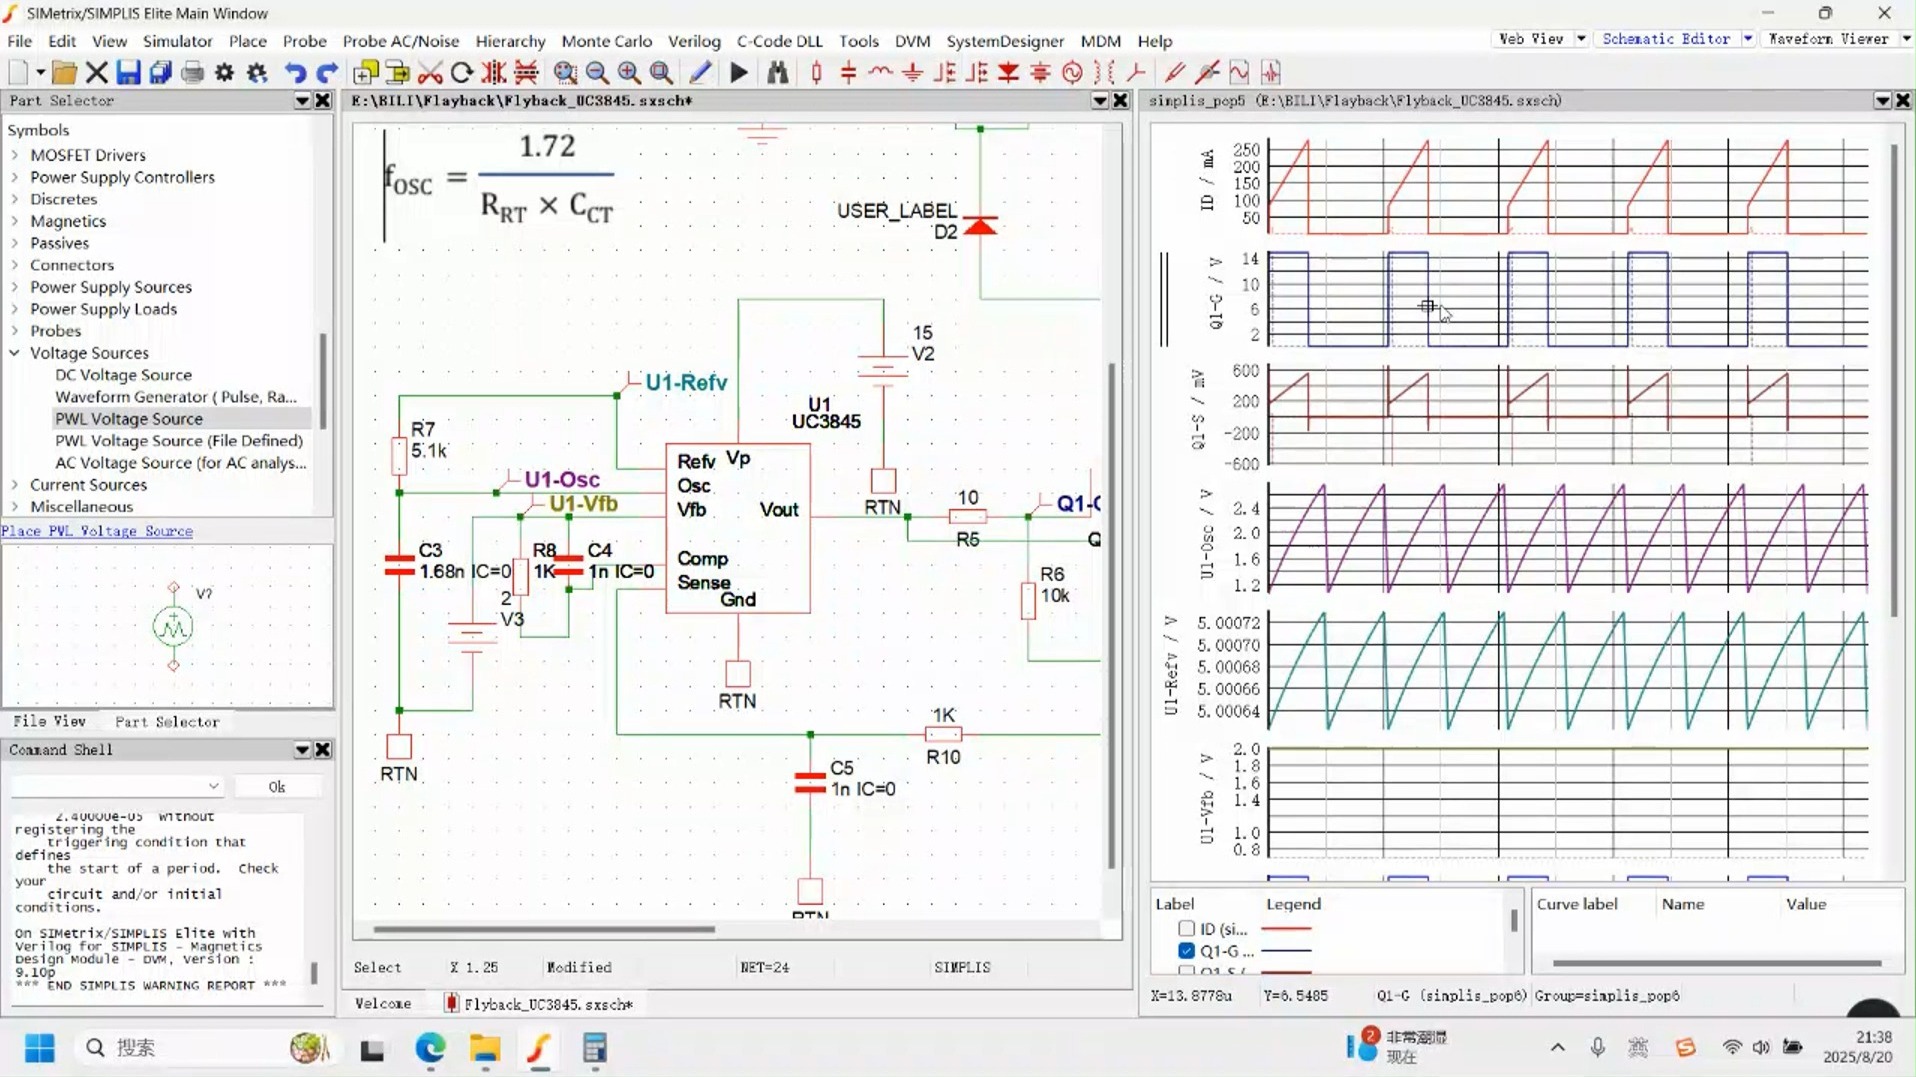The image size is (1916, 1077).
Task: Zoom out with the magnifier minus icon
Action: pyautogui.click(x=597, y=72)
